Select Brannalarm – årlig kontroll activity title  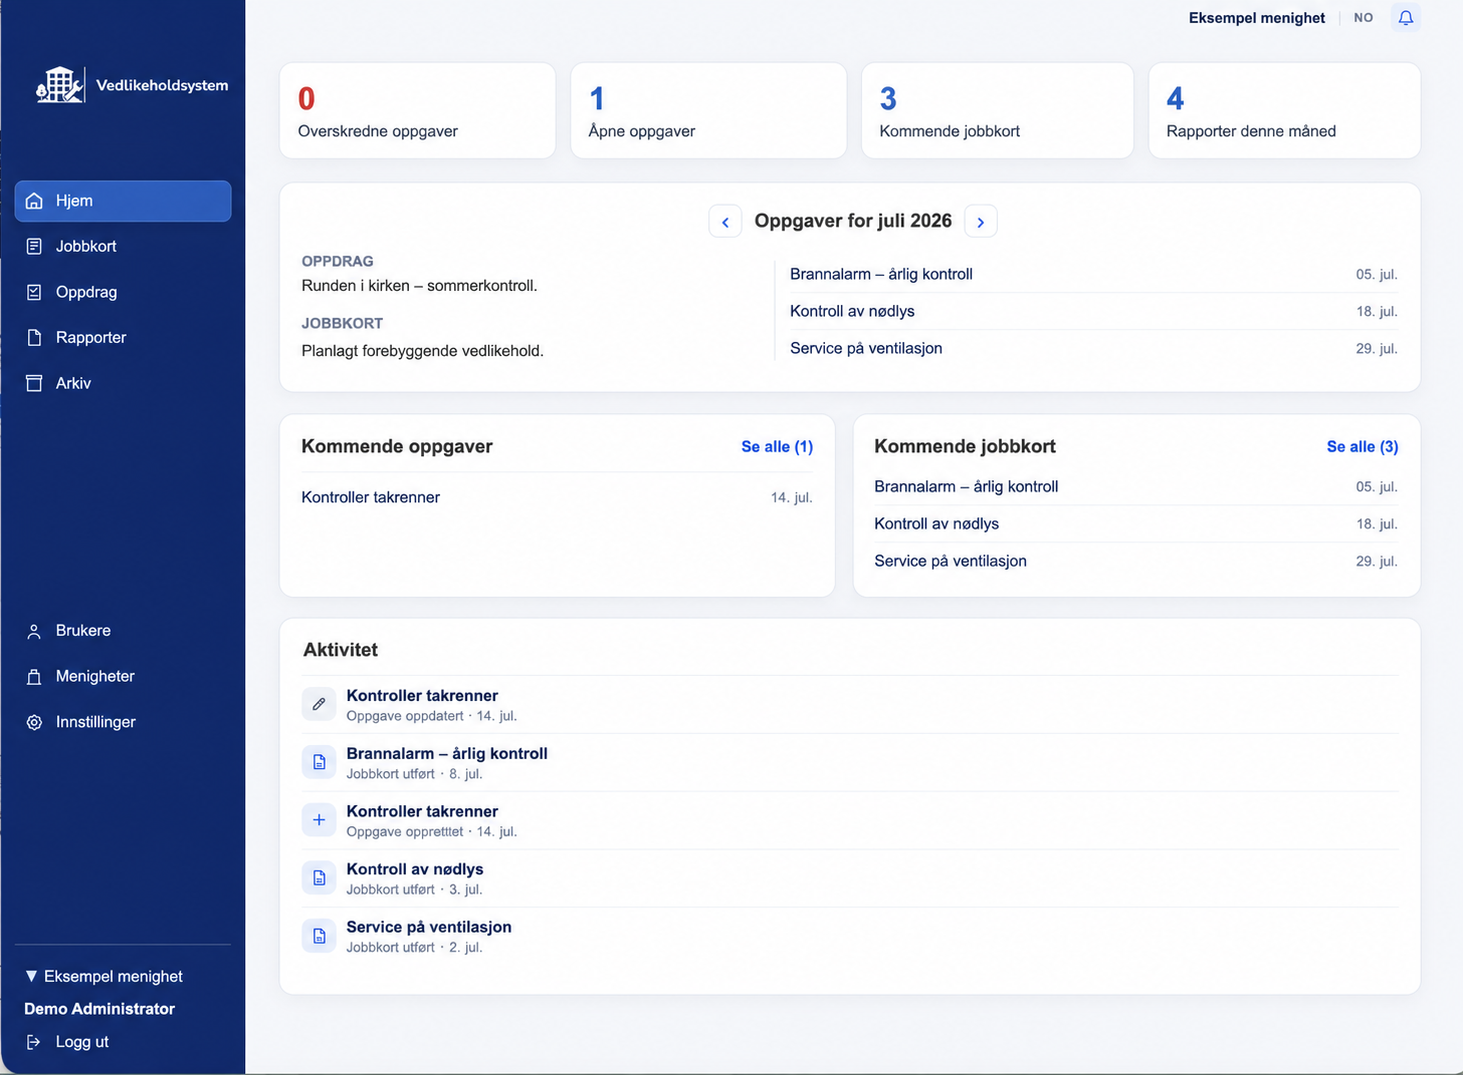tap(447, 754)
